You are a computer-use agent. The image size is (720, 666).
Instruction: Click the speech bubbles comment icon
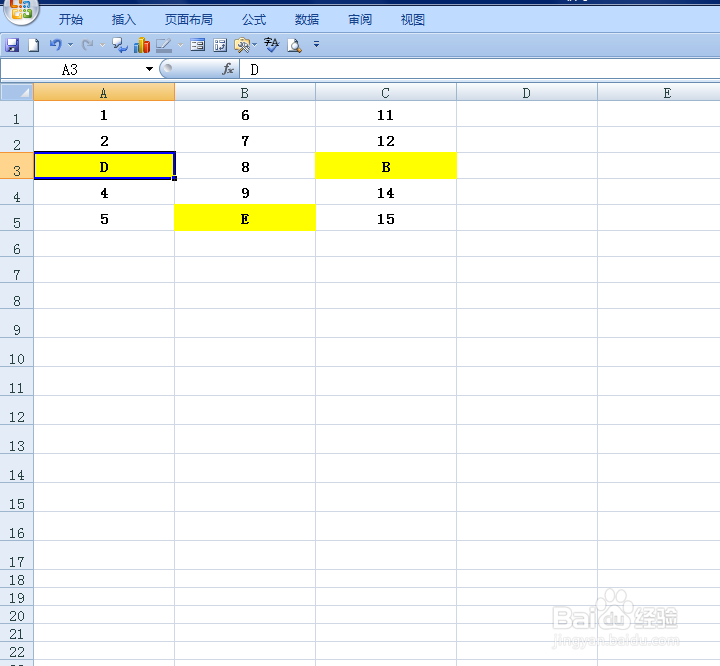click(x=120, y=45)
